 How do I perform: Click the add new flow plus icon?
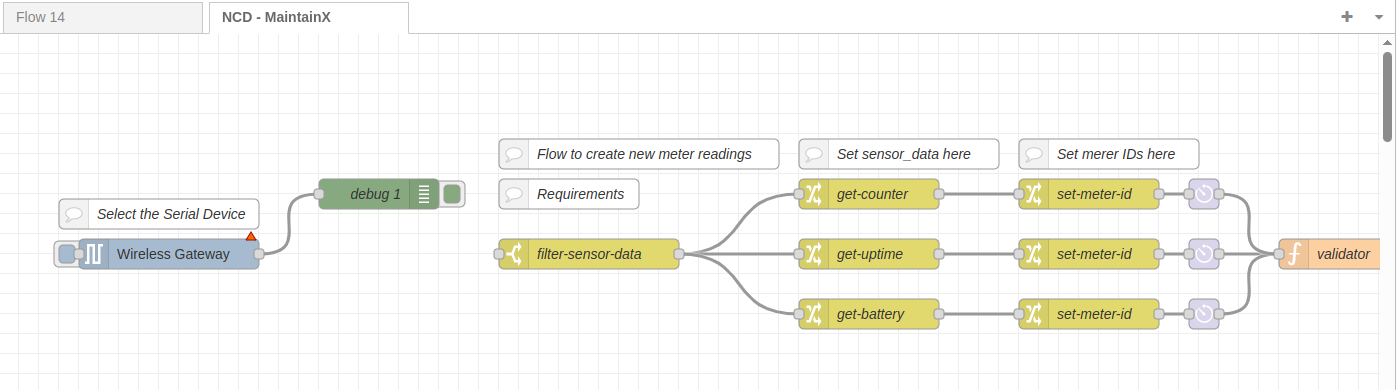1347,16
